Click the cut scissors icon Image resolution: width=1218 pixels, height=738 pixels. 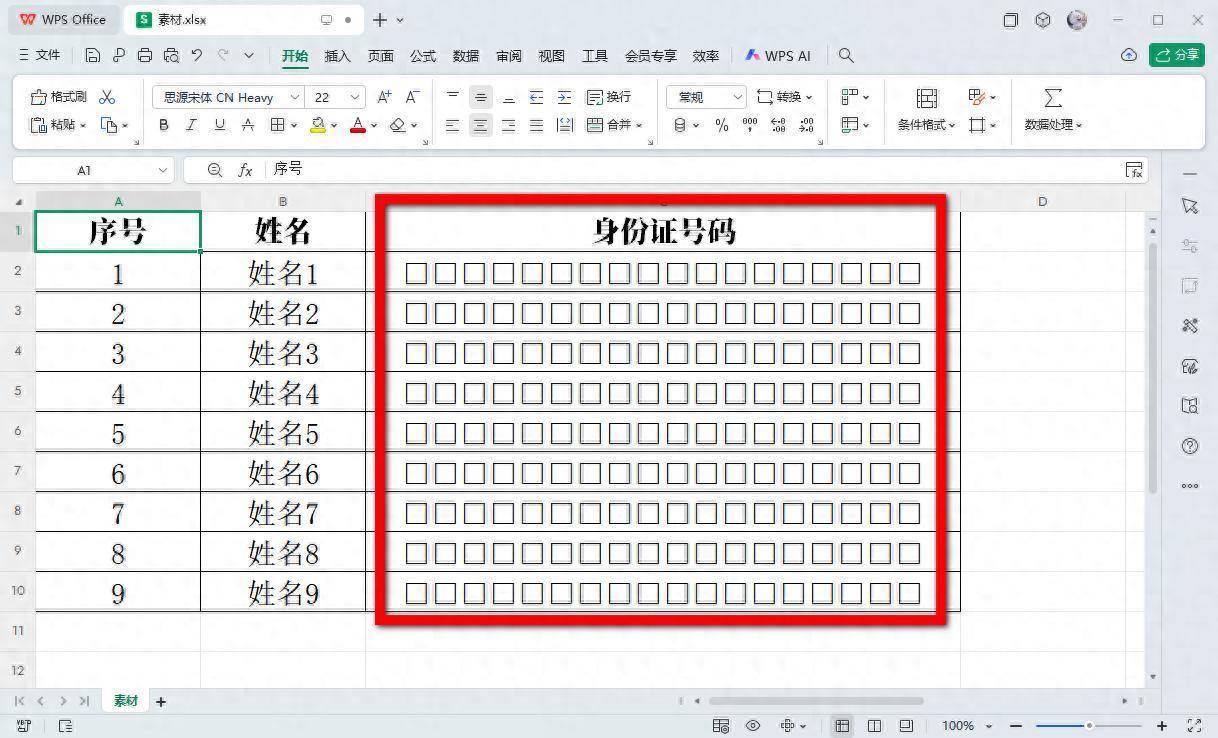107,97
